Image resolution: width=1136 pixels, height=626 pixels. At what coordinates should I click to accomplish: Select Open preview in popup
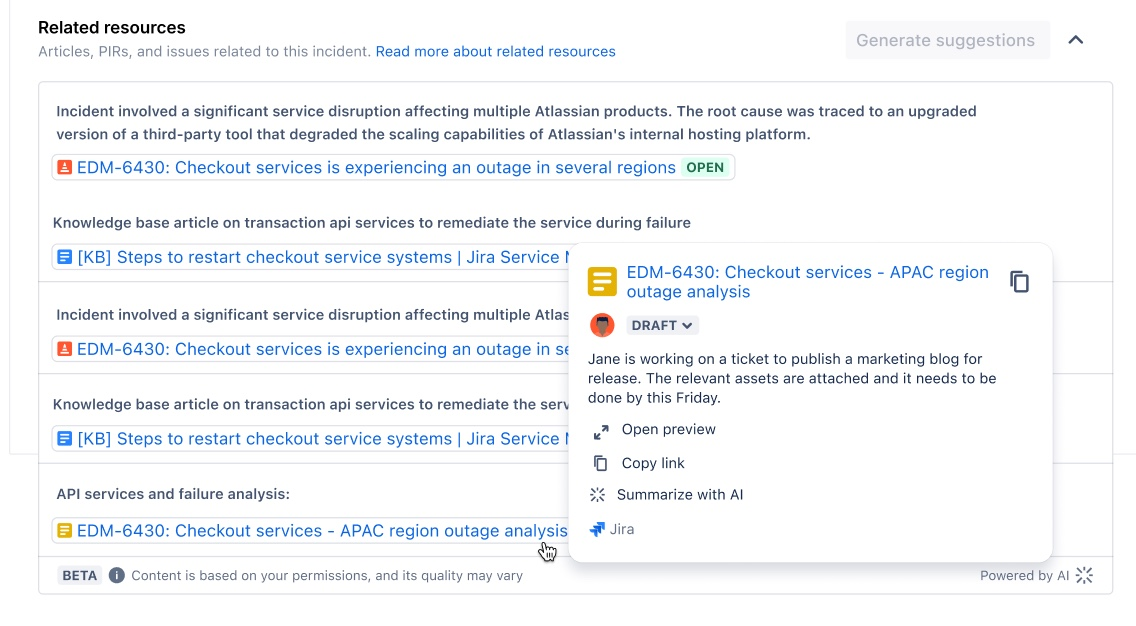[x=668, y=430]
